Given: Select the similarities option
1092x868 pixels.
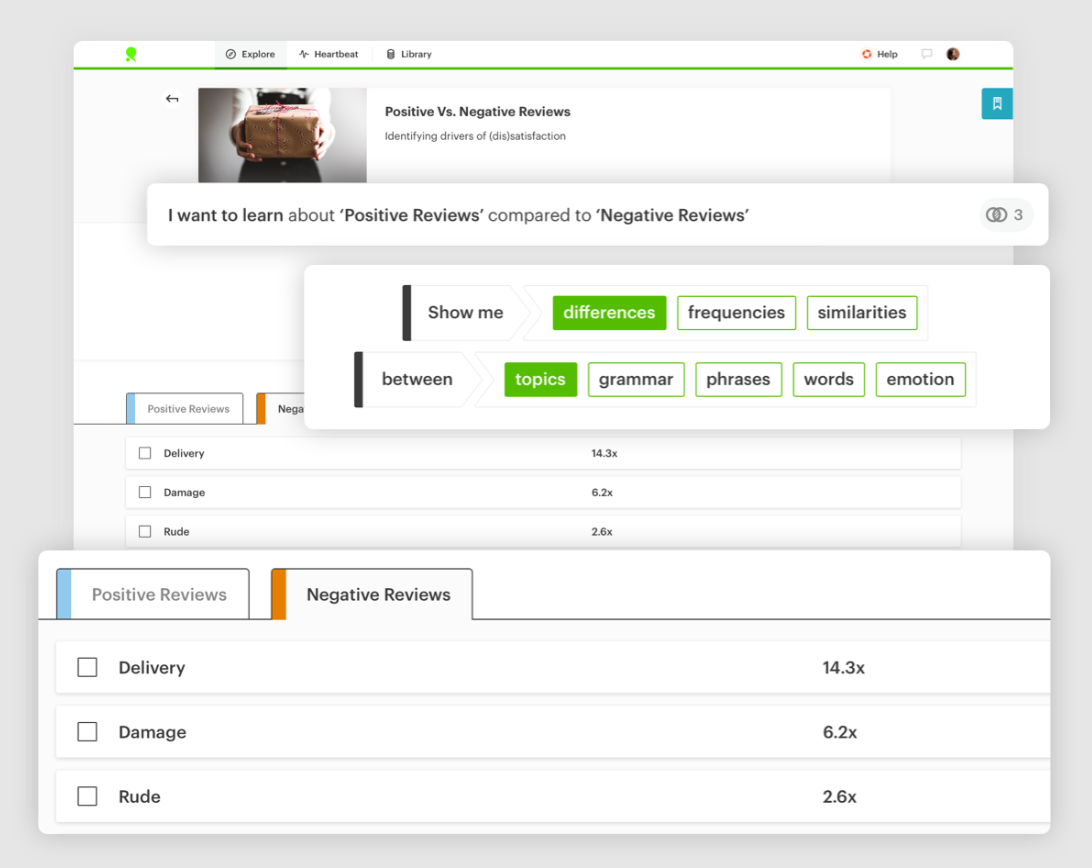Looking at the screenshot, I should pyautogui.click(x=861, y=313).
